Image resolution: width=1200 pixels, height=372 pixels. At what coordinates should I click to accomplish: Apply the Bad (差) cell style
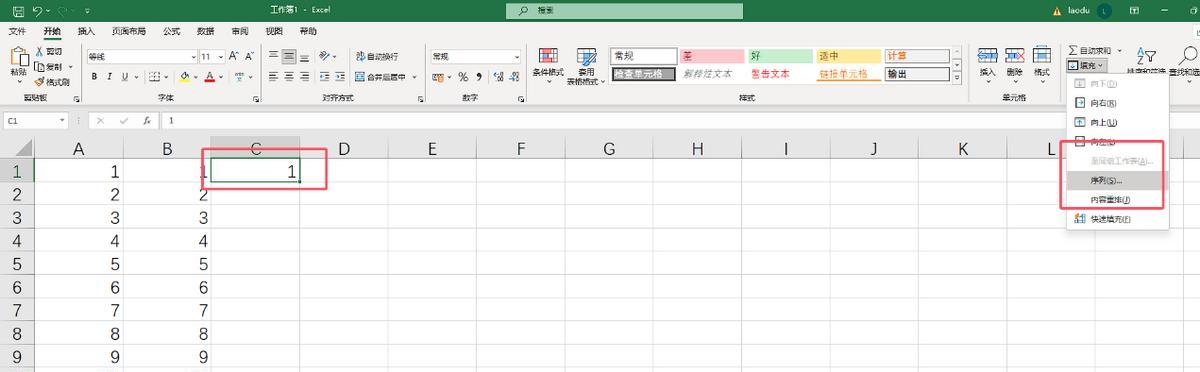pyautogui.click(x=712, y=56)
